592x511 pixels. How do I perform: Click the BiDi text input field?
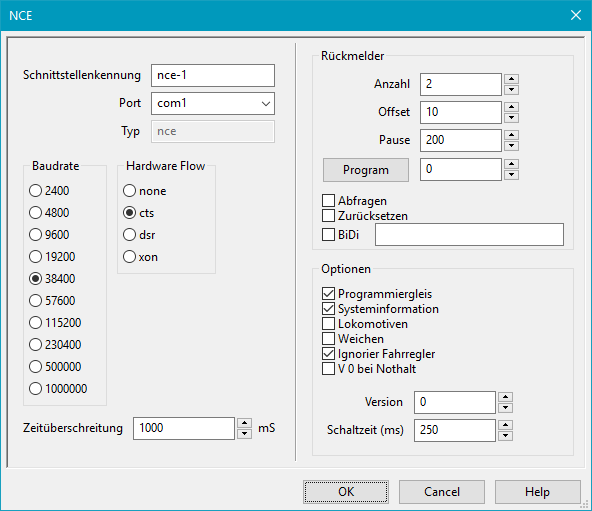[469, 235]
